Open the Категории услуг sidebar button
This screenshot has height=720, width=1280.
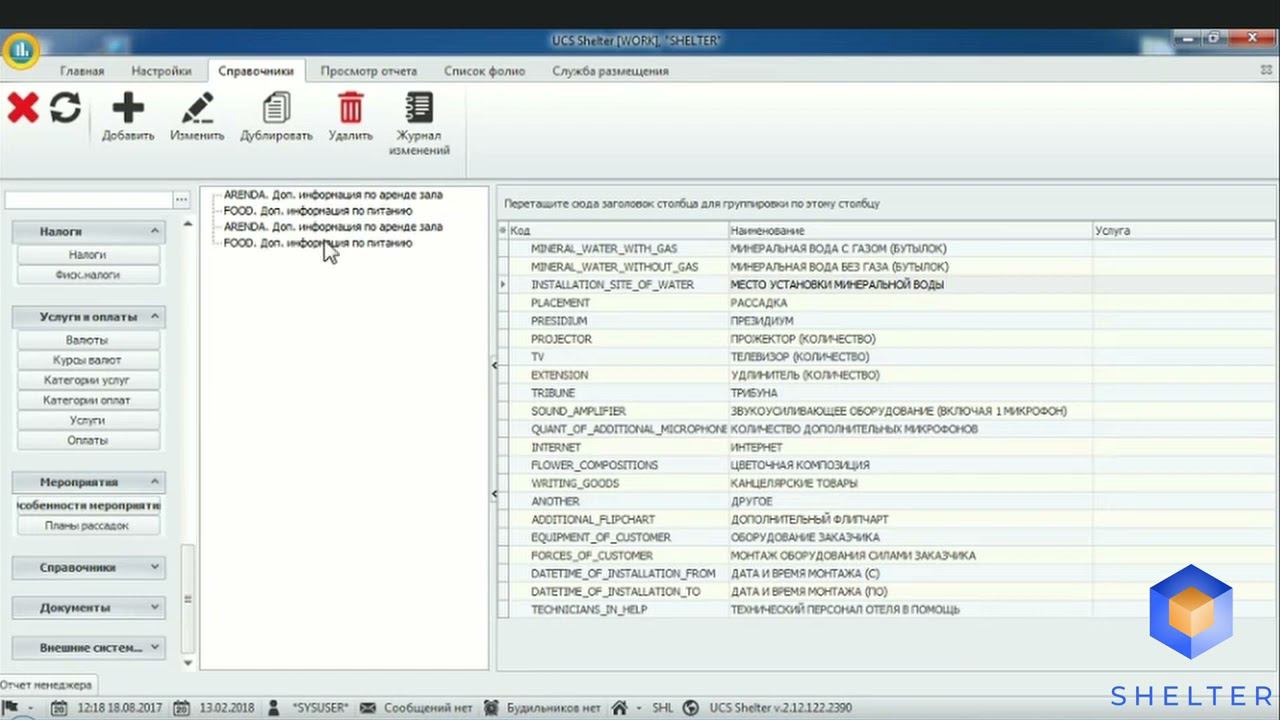click(x=88, y=380)
